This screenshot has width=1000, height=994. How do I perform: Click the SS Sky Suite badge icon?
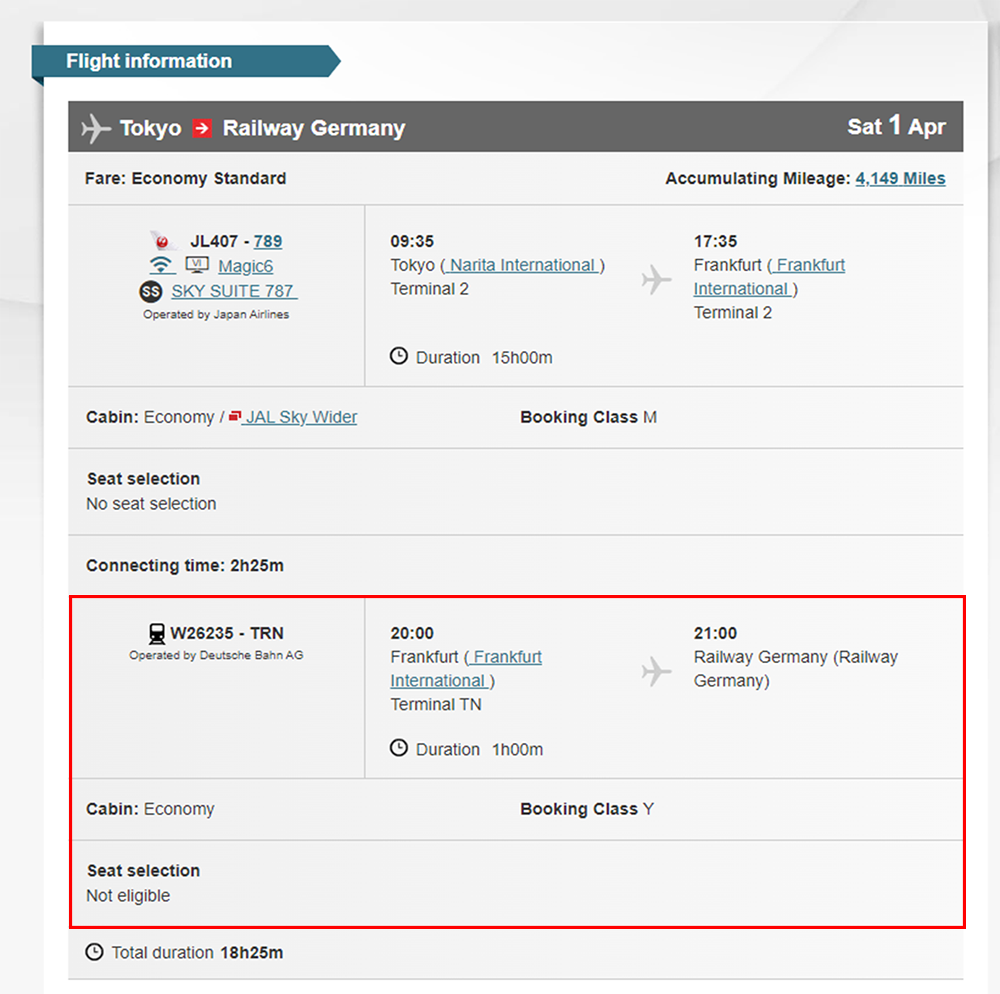pyautogui.click(x=150, y=291)
